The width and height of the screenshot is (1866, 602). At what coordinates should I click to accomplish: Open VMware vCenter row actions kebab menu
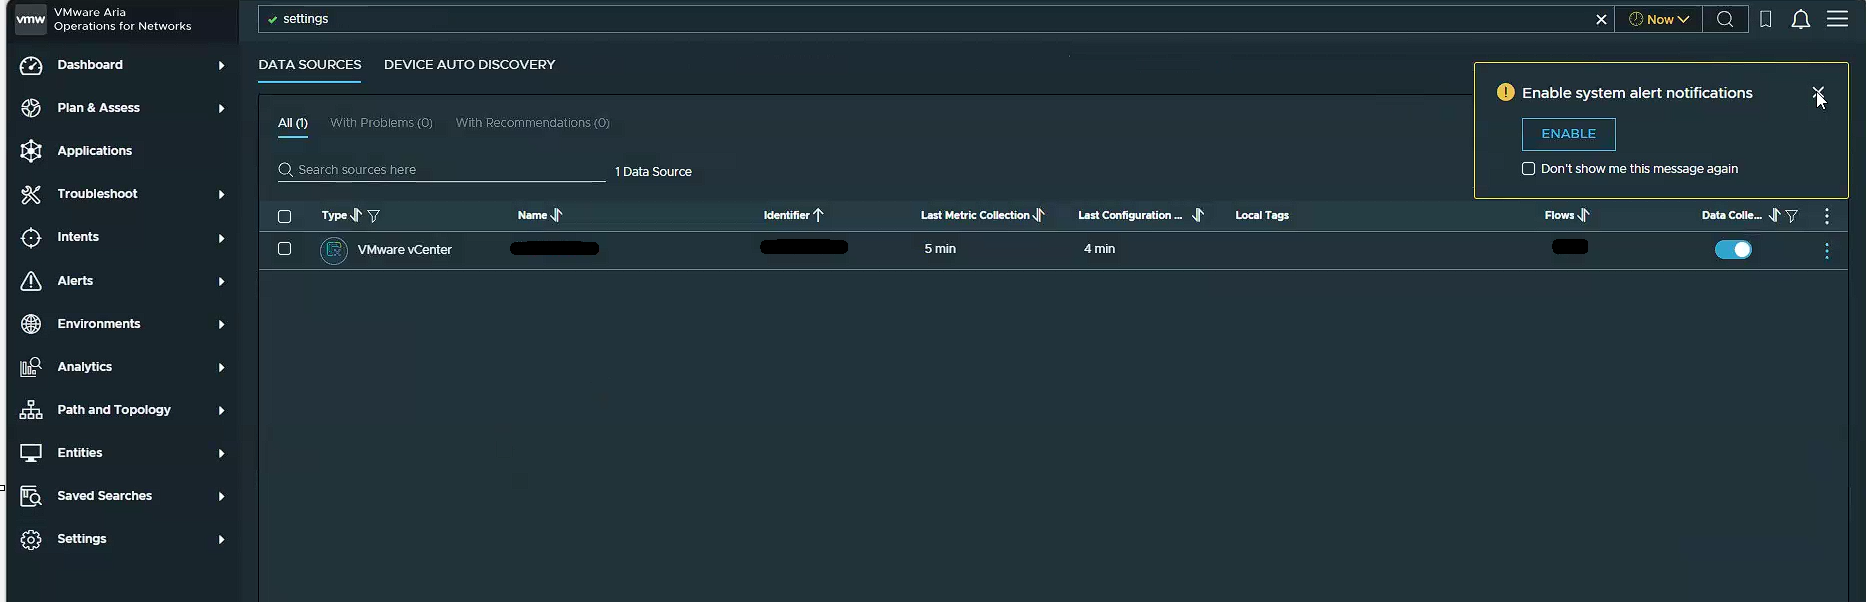coord(1827,251)
